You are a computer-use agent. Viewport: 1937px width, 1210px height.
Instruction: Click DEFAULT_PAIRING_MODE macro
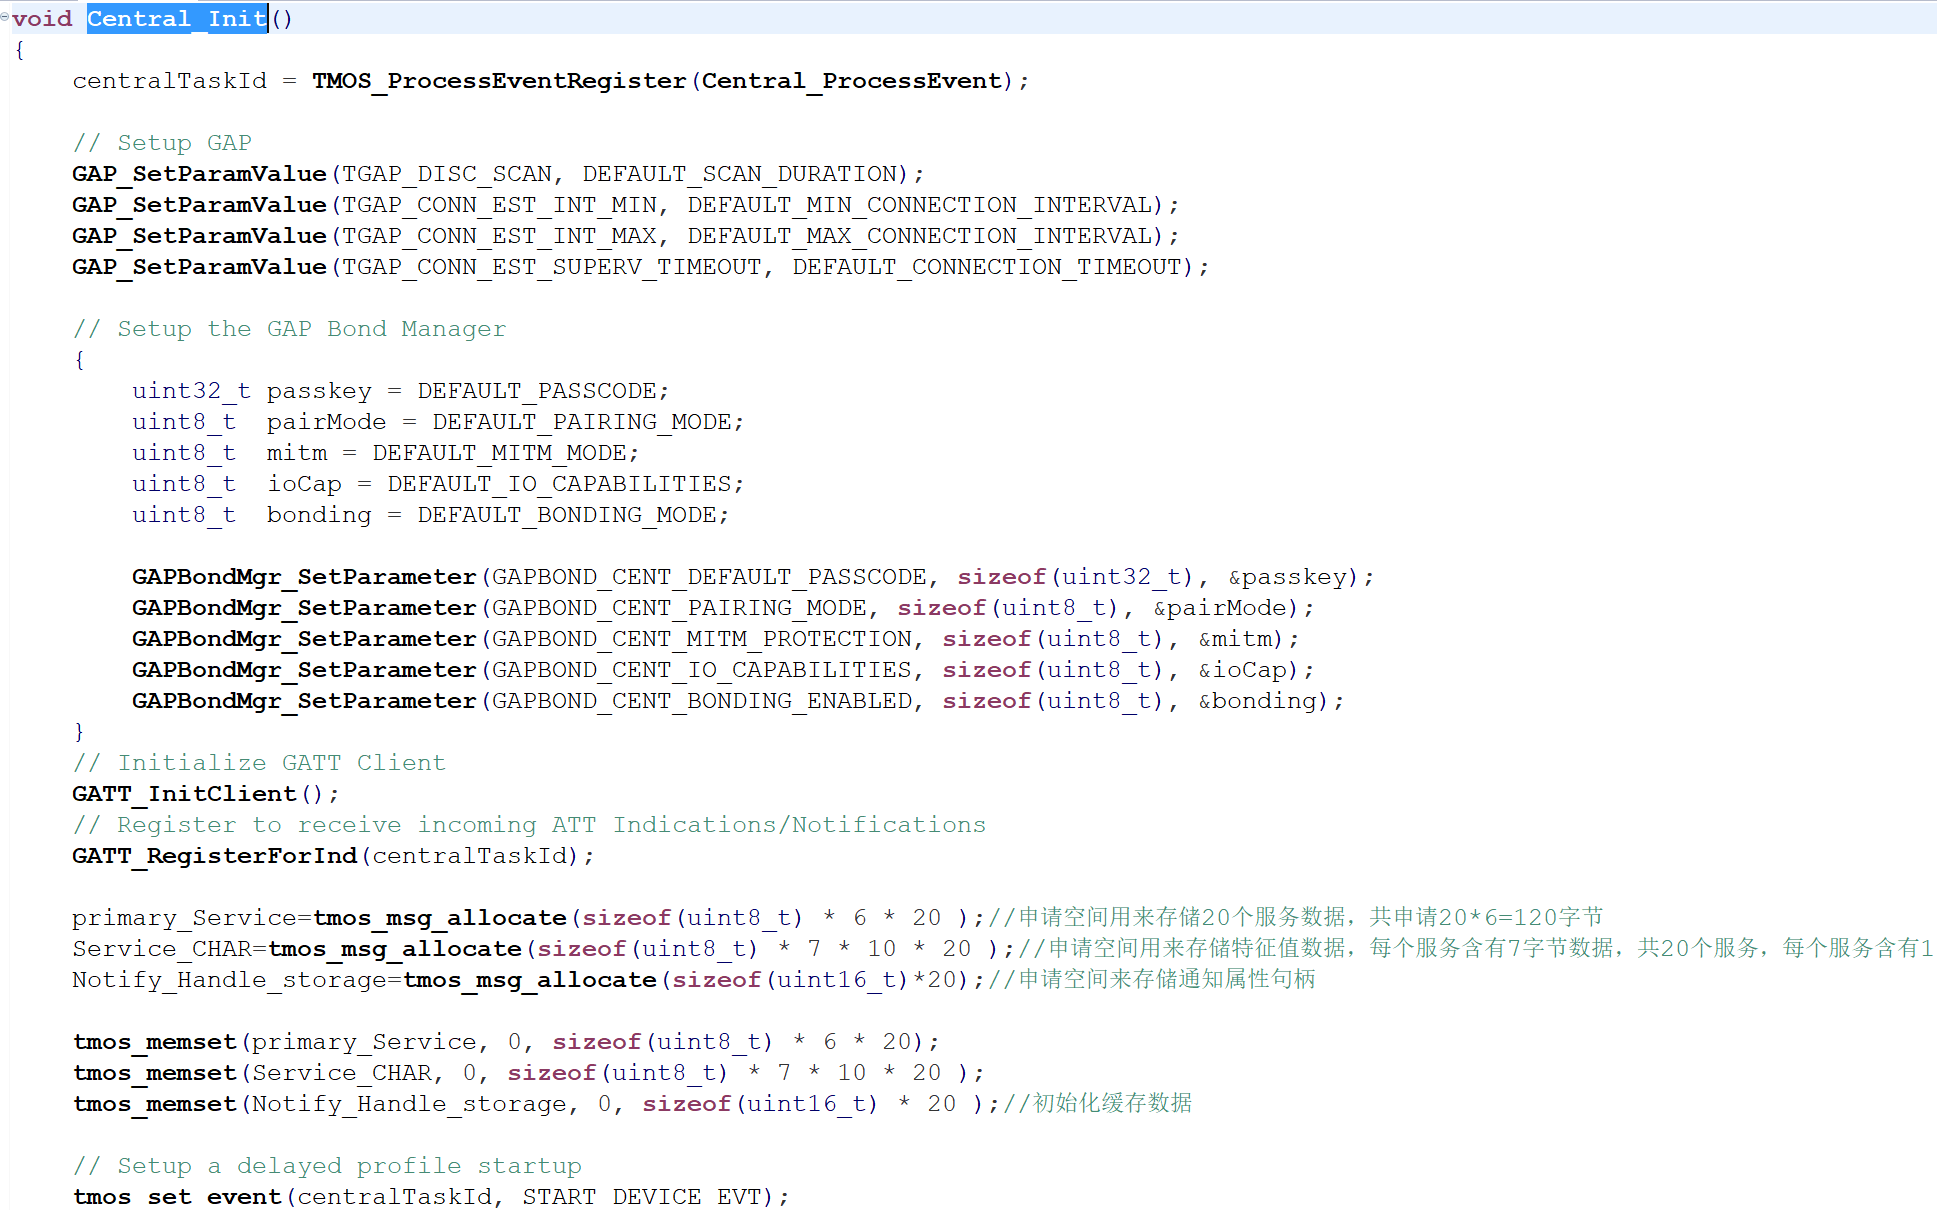[x=581, y=422]
